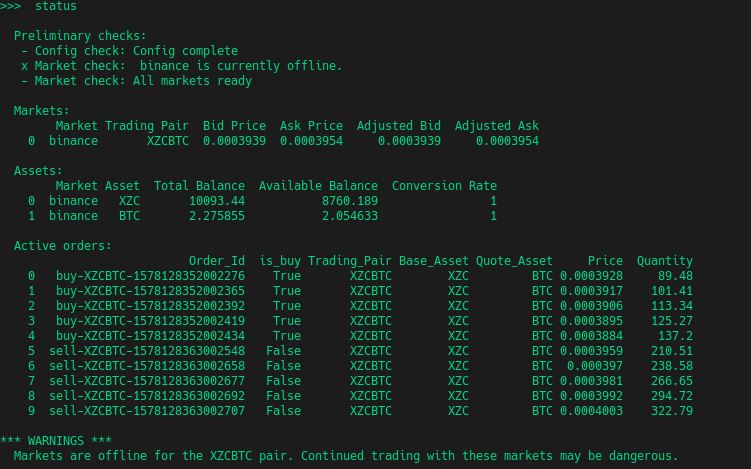Select order quantity 125.27
This screenshot has height=469, width=751.
[672, 321]
